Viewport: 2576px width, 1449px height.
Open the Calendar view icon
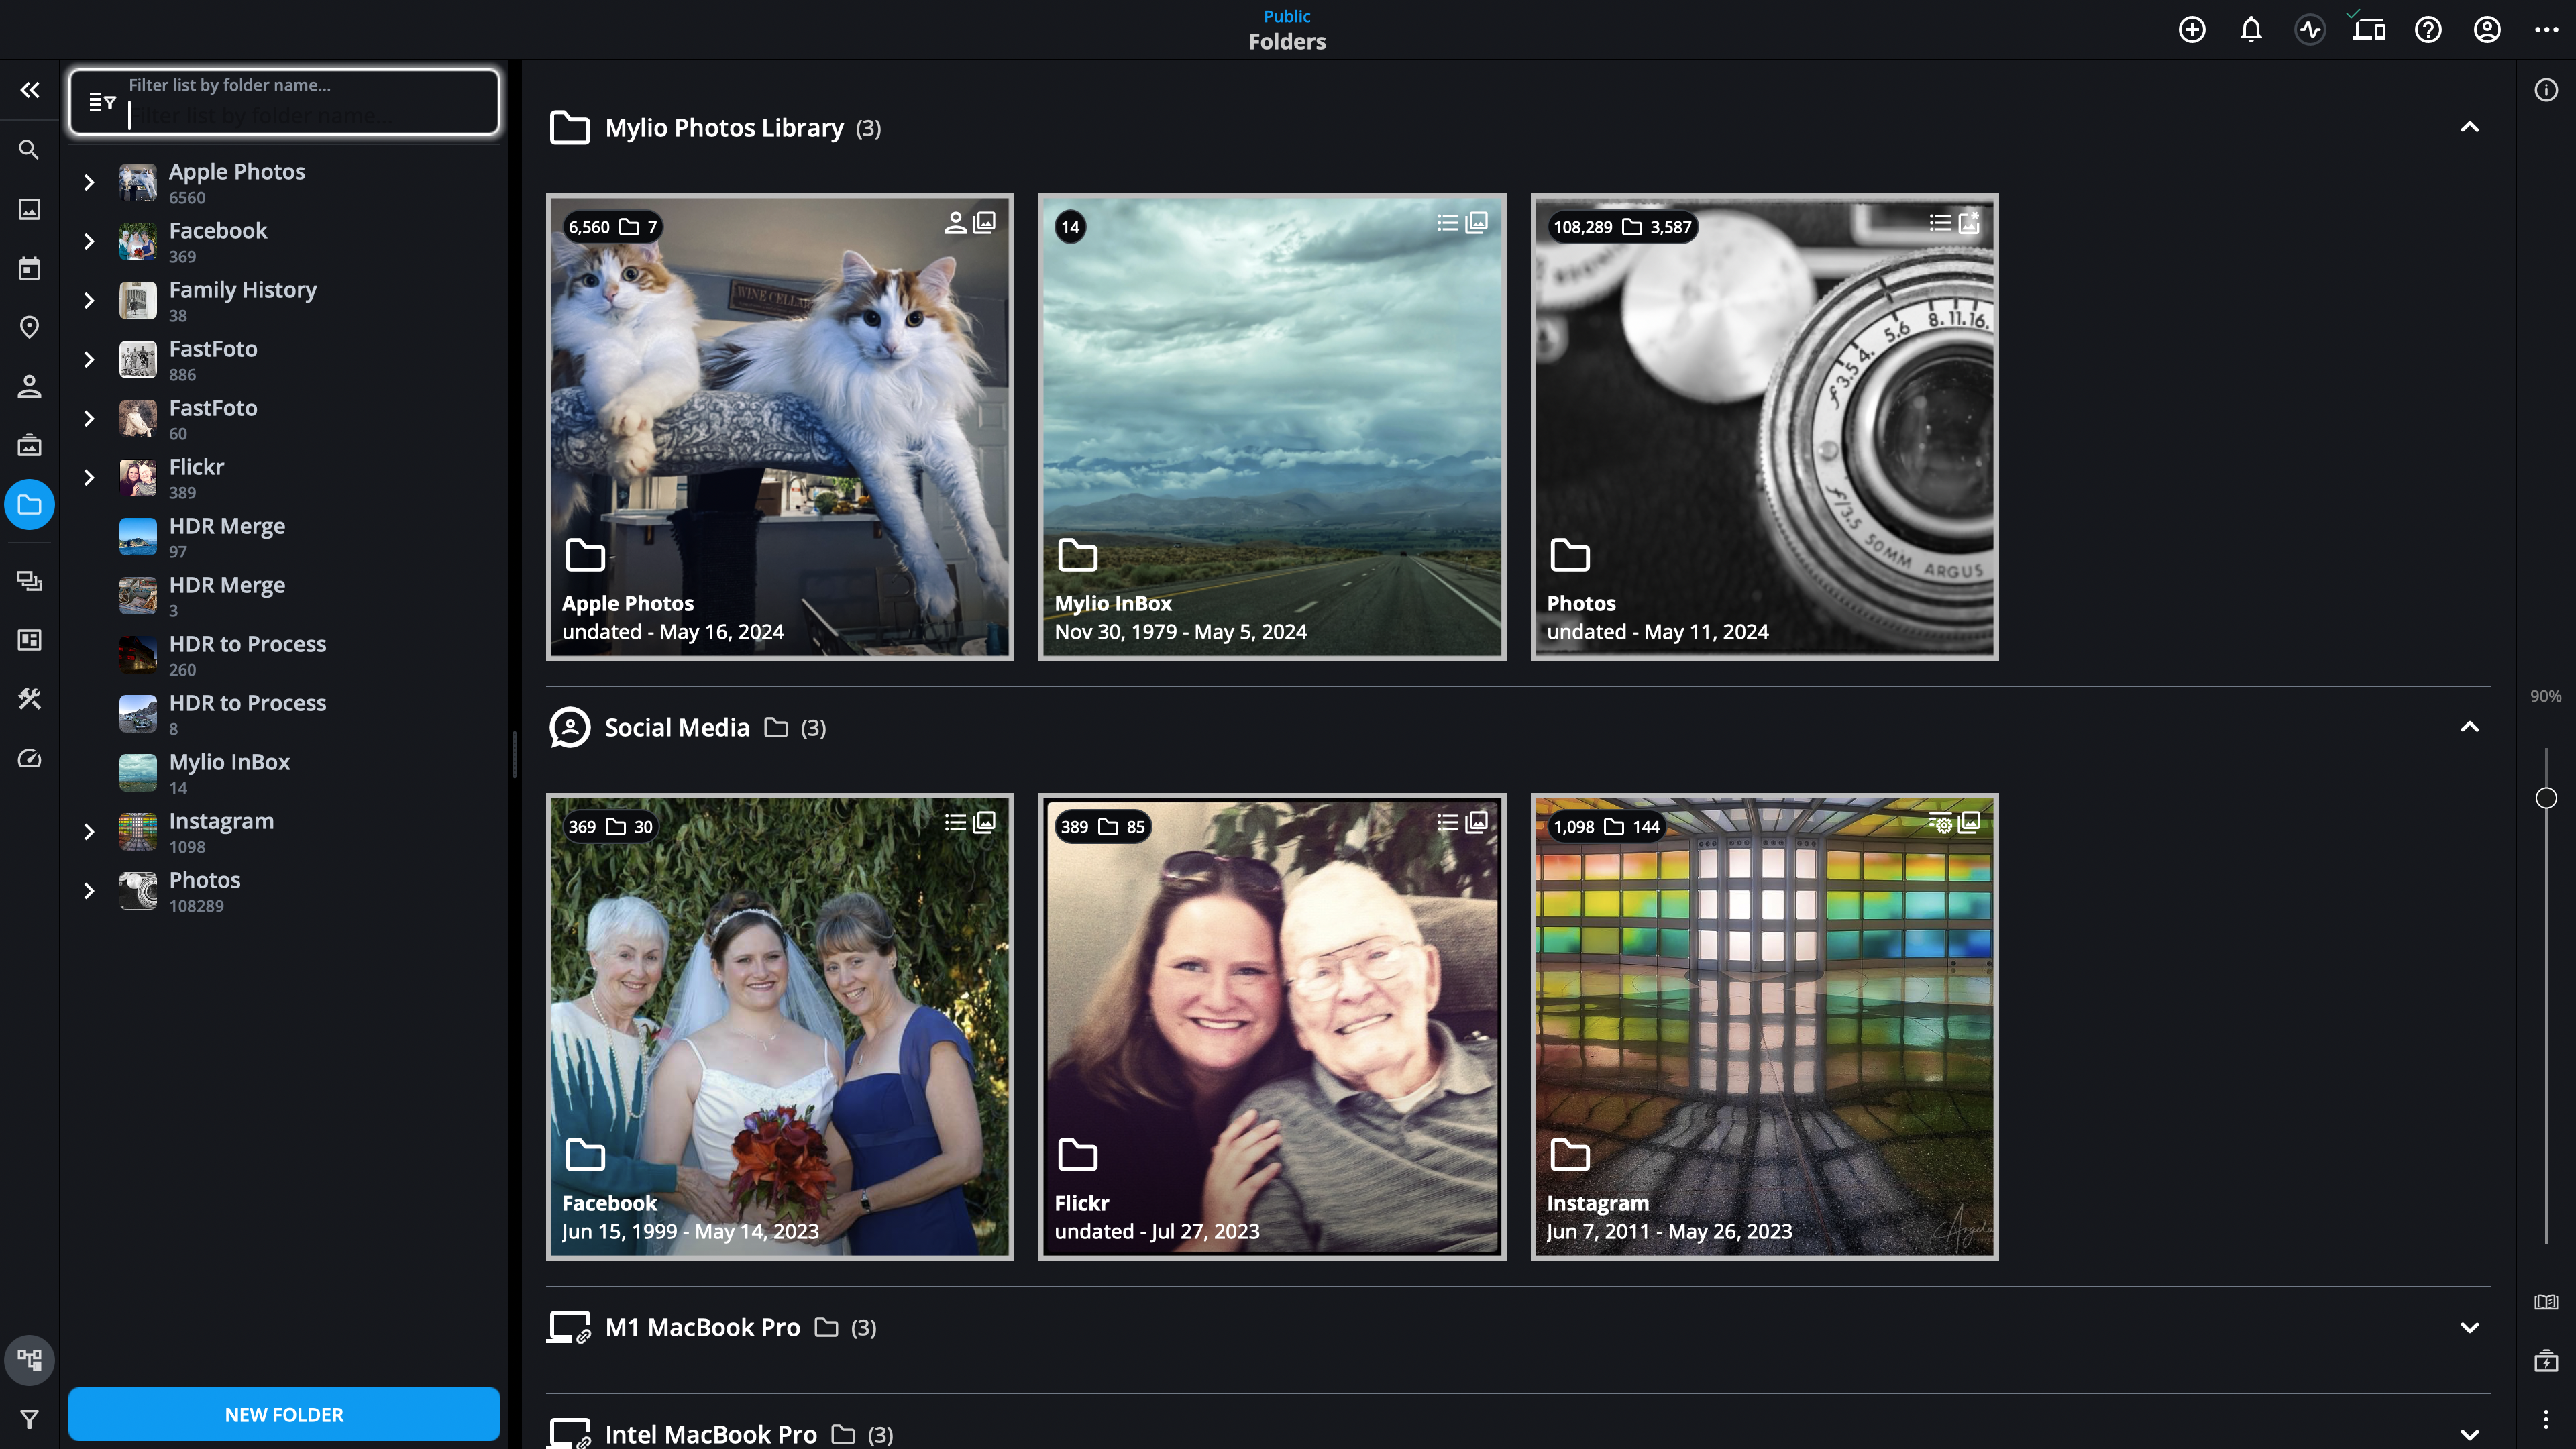click(x=29, y=268)
